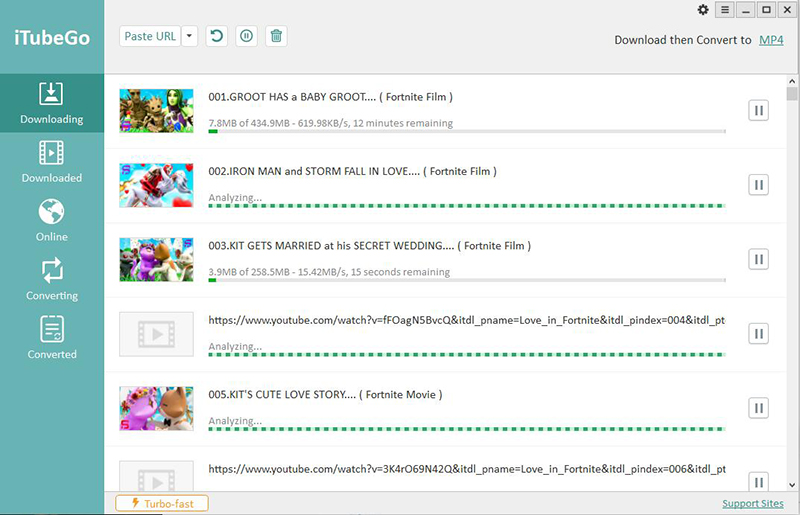
Task: Pause the pindex=006 URL download
Action: coord(759,482)
